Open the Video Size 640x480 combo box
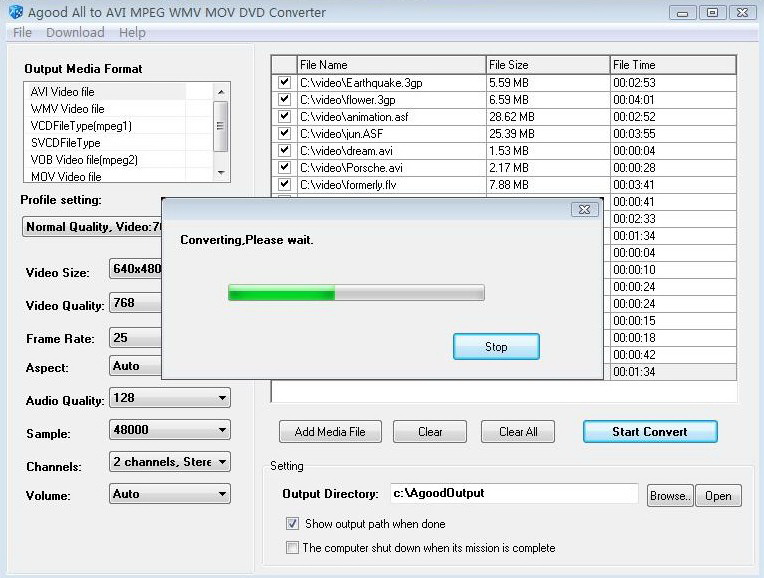Viewport: 764px width, 578px height. pyautogui.click(x=136, y=269)
